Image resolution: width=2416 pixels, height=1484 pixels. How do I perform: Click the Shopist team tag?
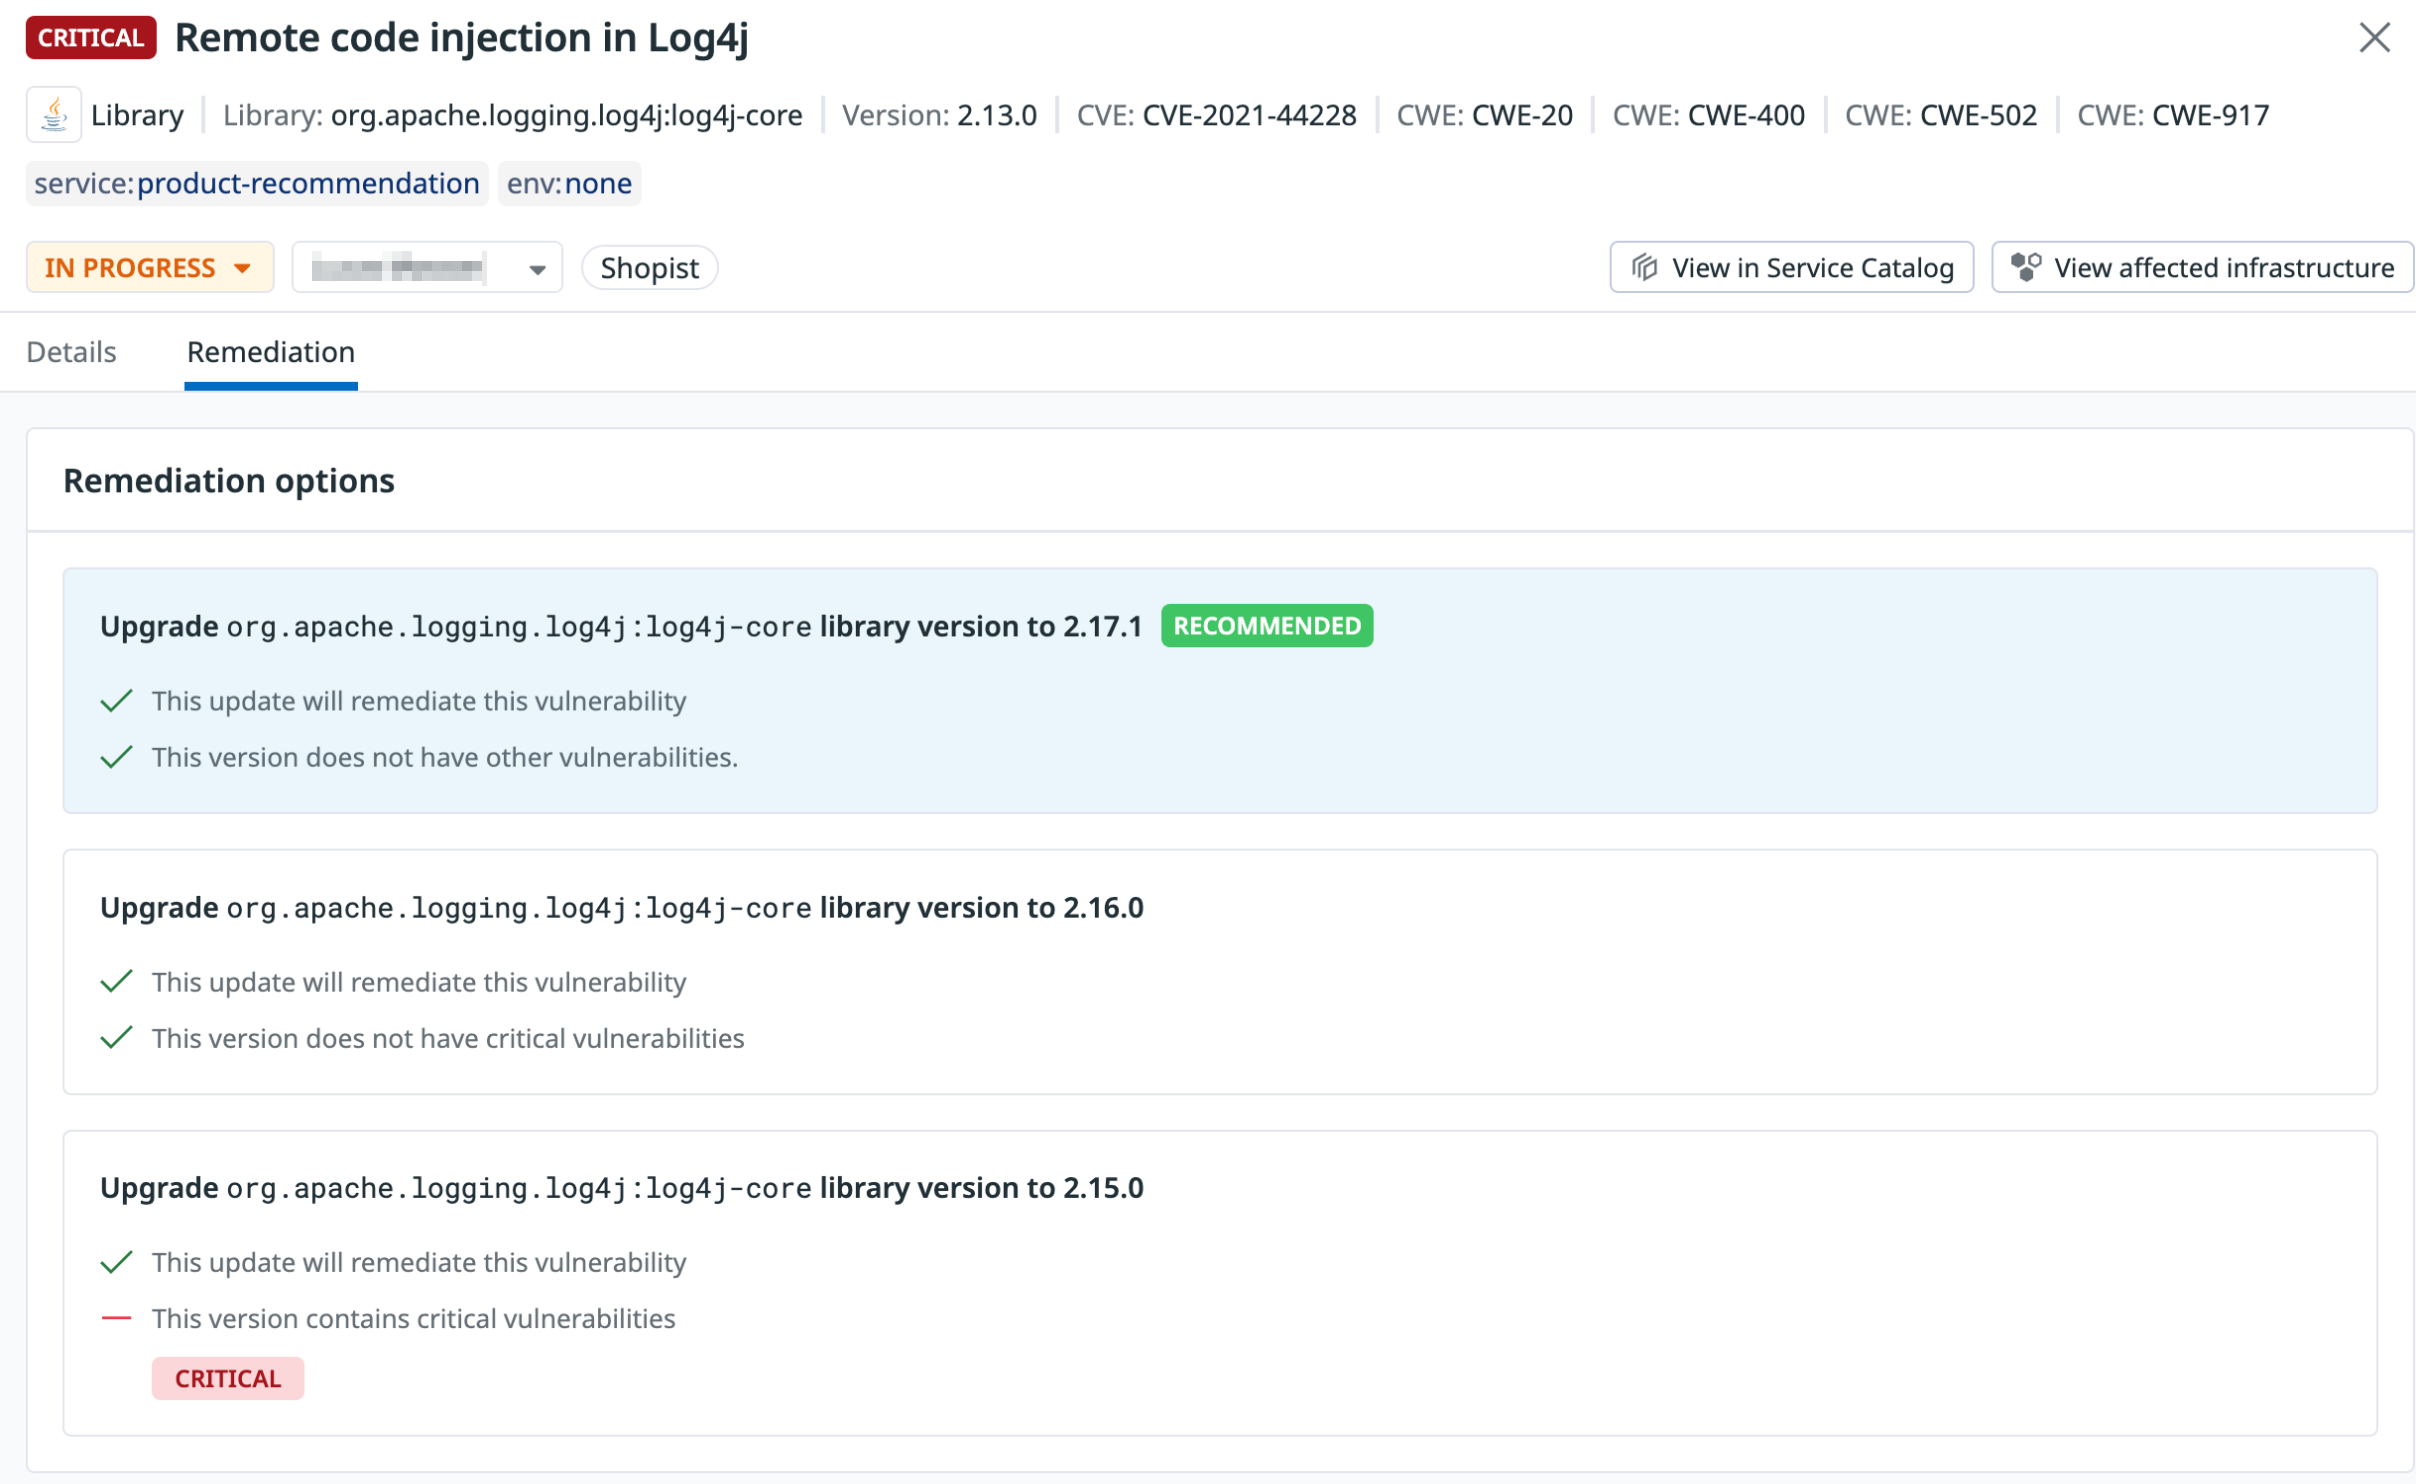pyautogui.click(x=649, y=268)
